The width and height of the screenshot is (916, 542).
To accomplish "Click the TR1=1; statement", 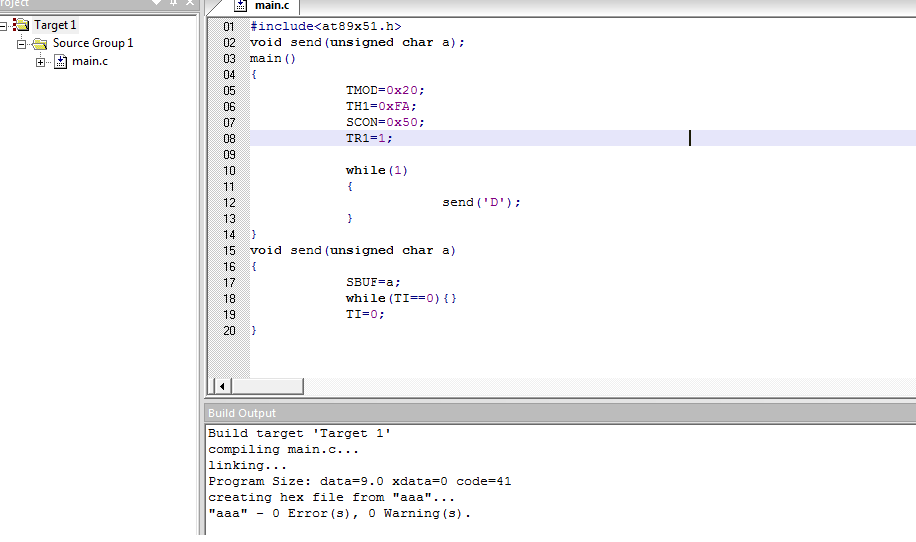I will click(x=369, y=138).
